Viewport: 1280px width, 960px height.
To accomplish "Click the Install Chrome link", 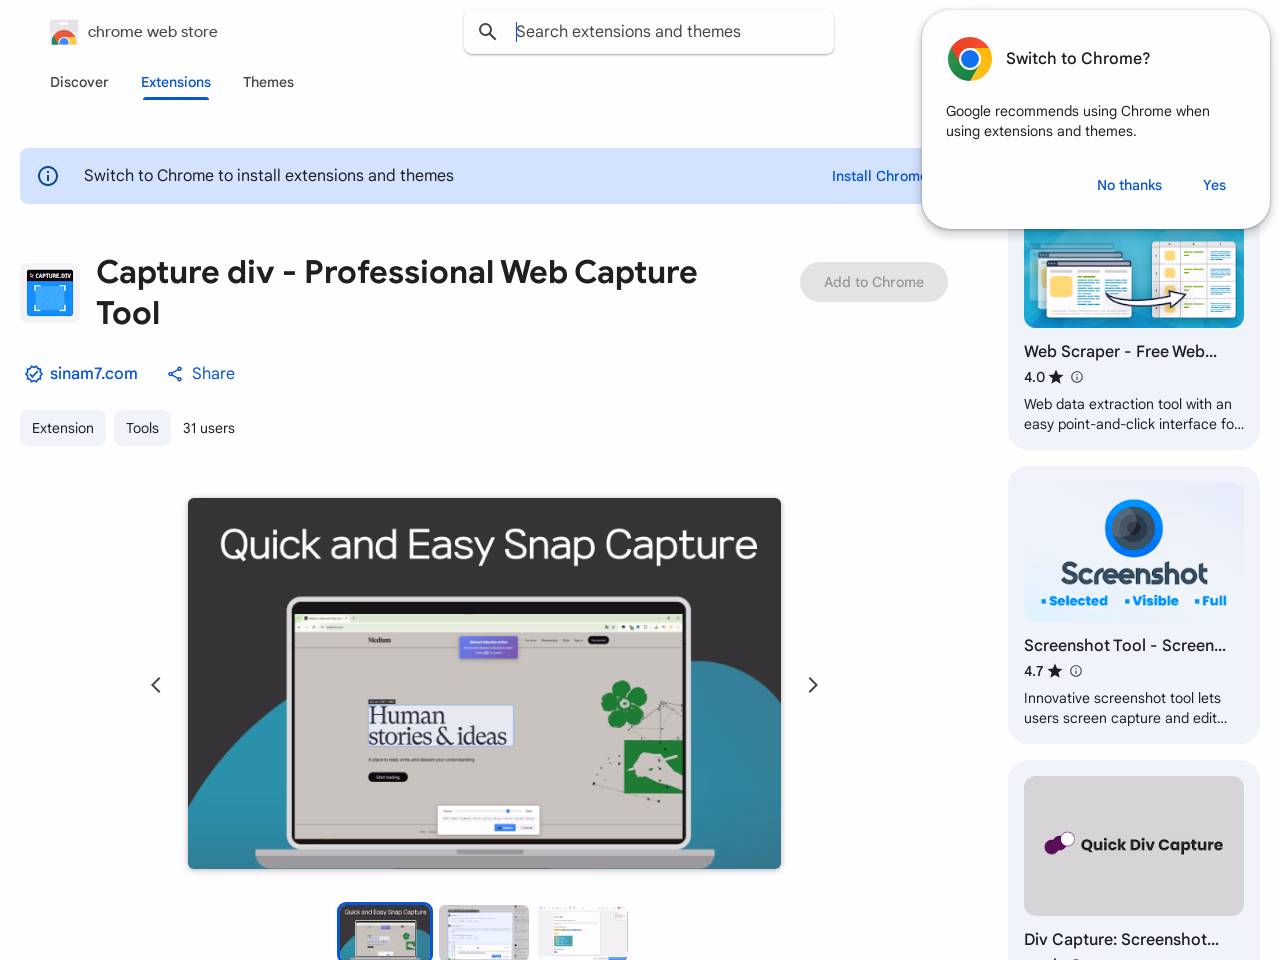I will coord(876,176).
